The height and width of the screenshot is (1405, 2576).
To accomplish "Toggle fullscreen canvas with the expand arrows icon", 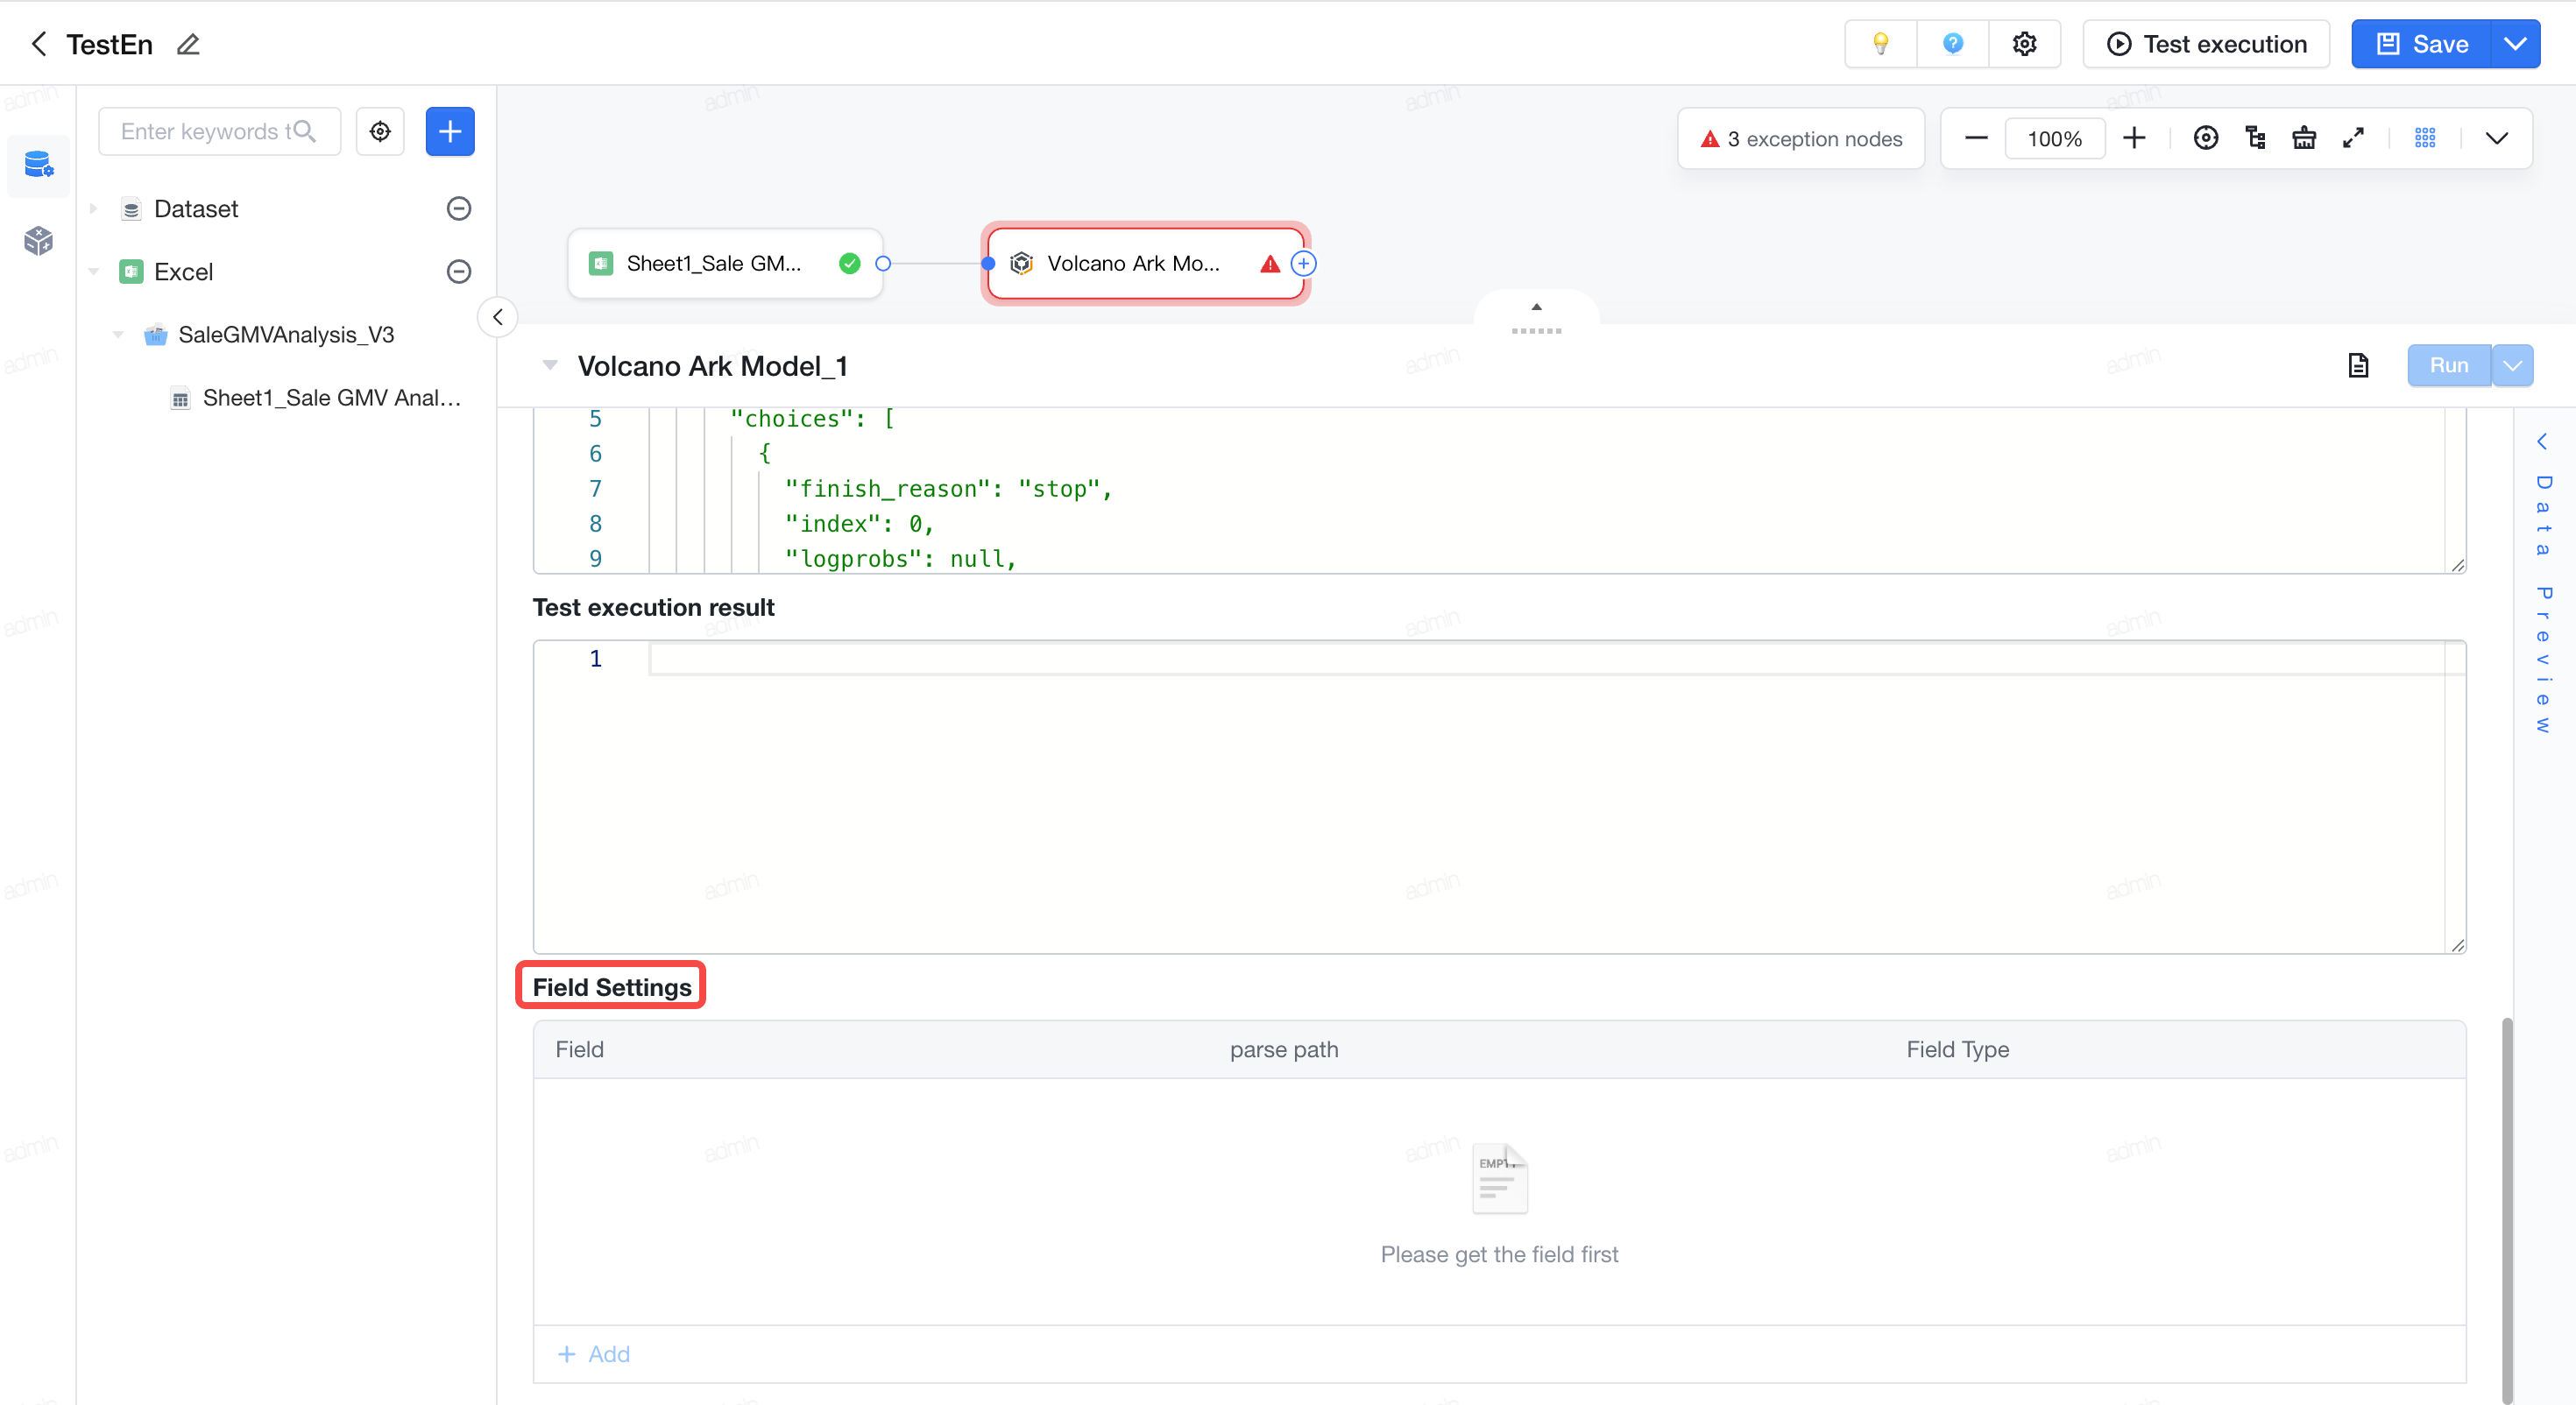I will pyautogui.click(x=2353, y=138).
